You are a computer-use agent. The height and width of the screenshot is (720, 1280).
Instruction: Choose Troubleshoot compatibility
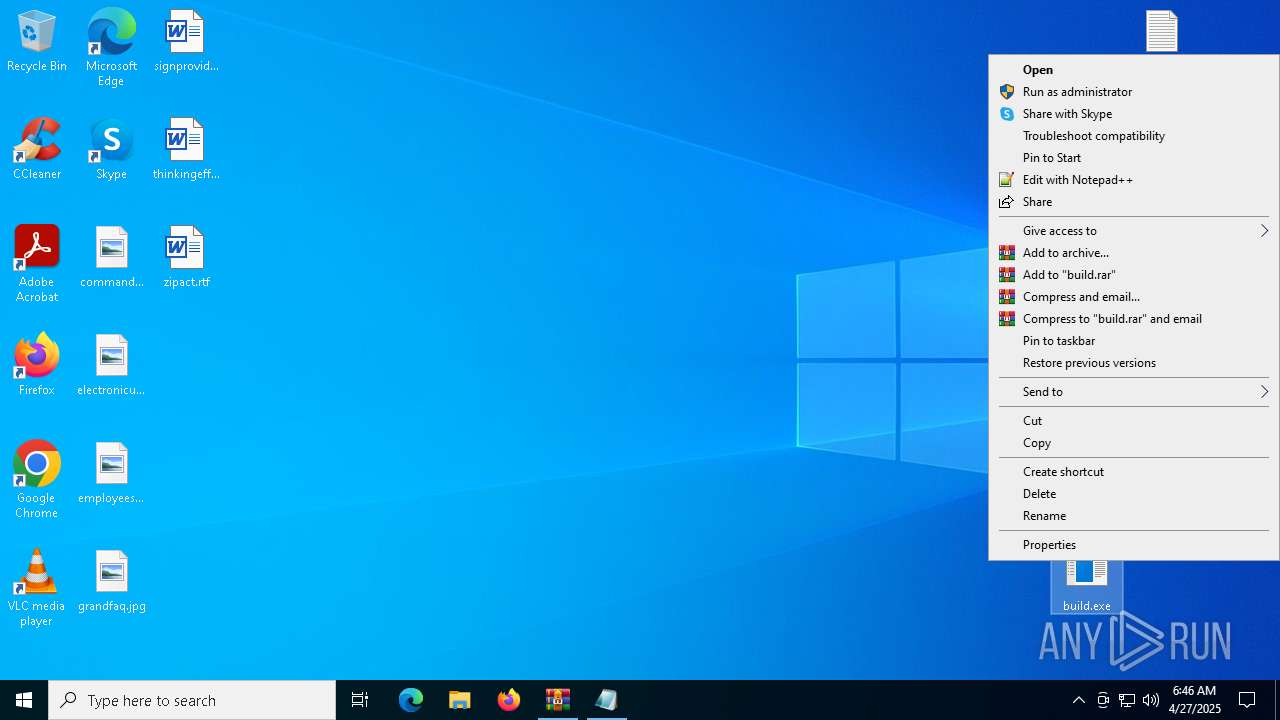tap(1134, 136)
